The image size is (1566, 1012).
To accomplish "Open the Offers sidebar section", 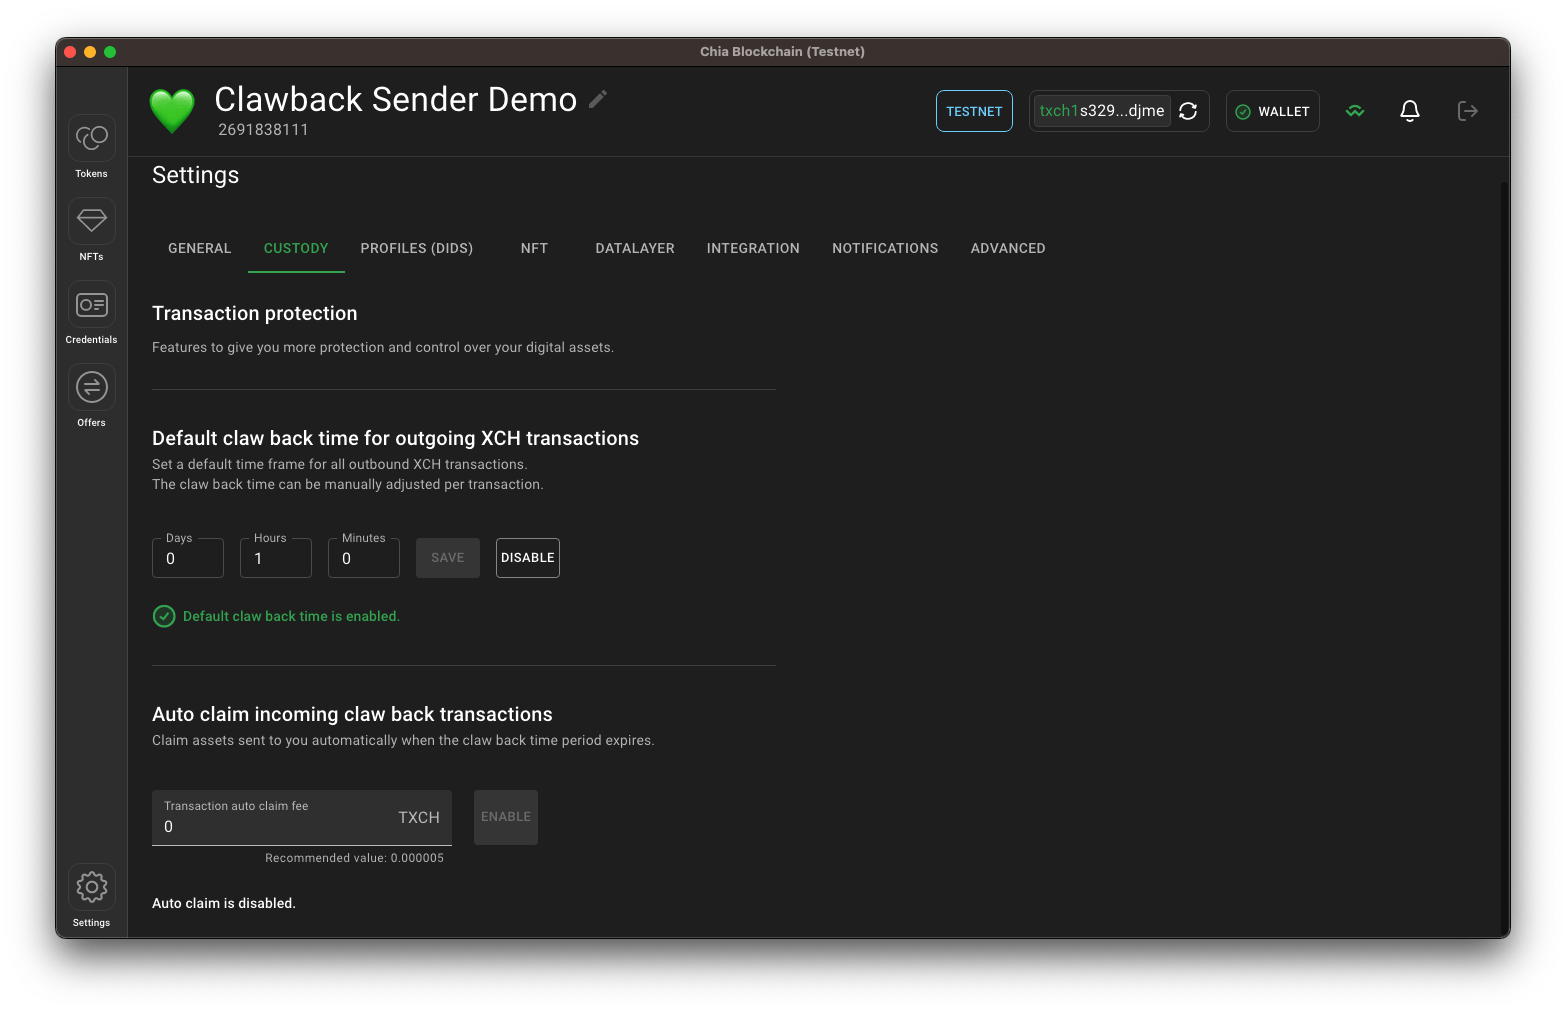I will 91,387.
